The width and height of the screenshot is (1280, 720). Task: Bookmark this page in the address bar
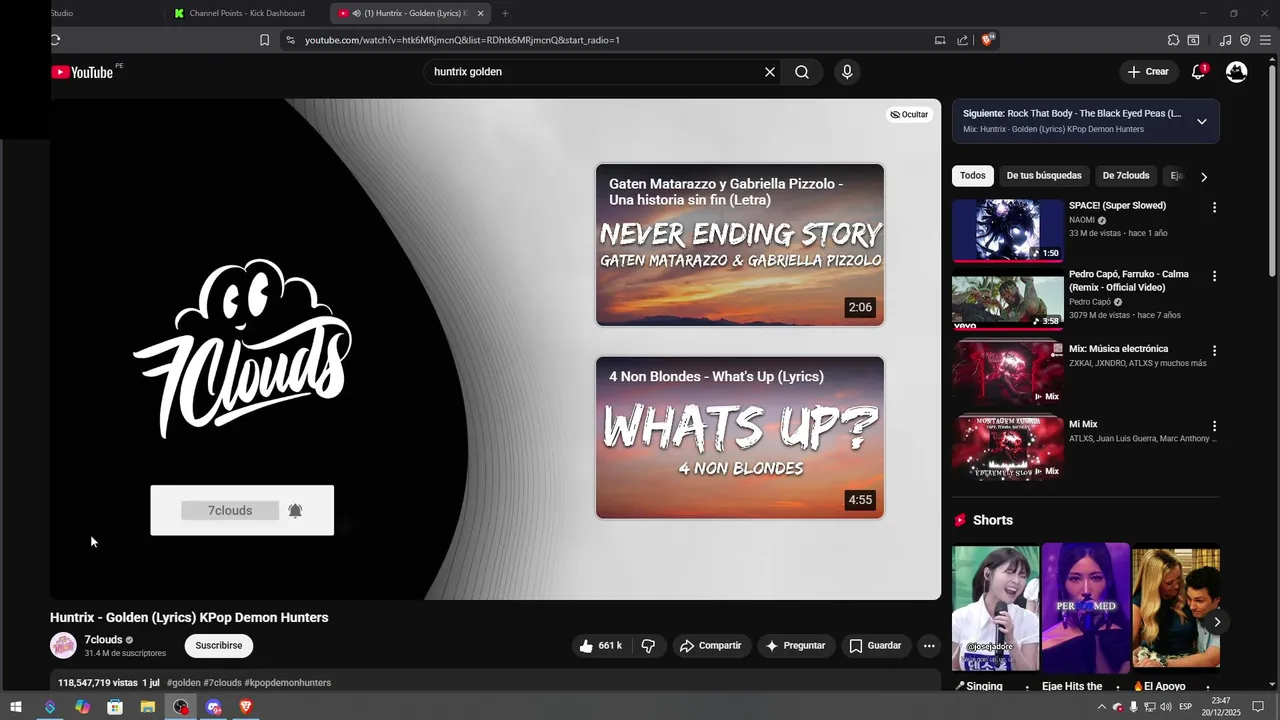[x=264, y=40]
